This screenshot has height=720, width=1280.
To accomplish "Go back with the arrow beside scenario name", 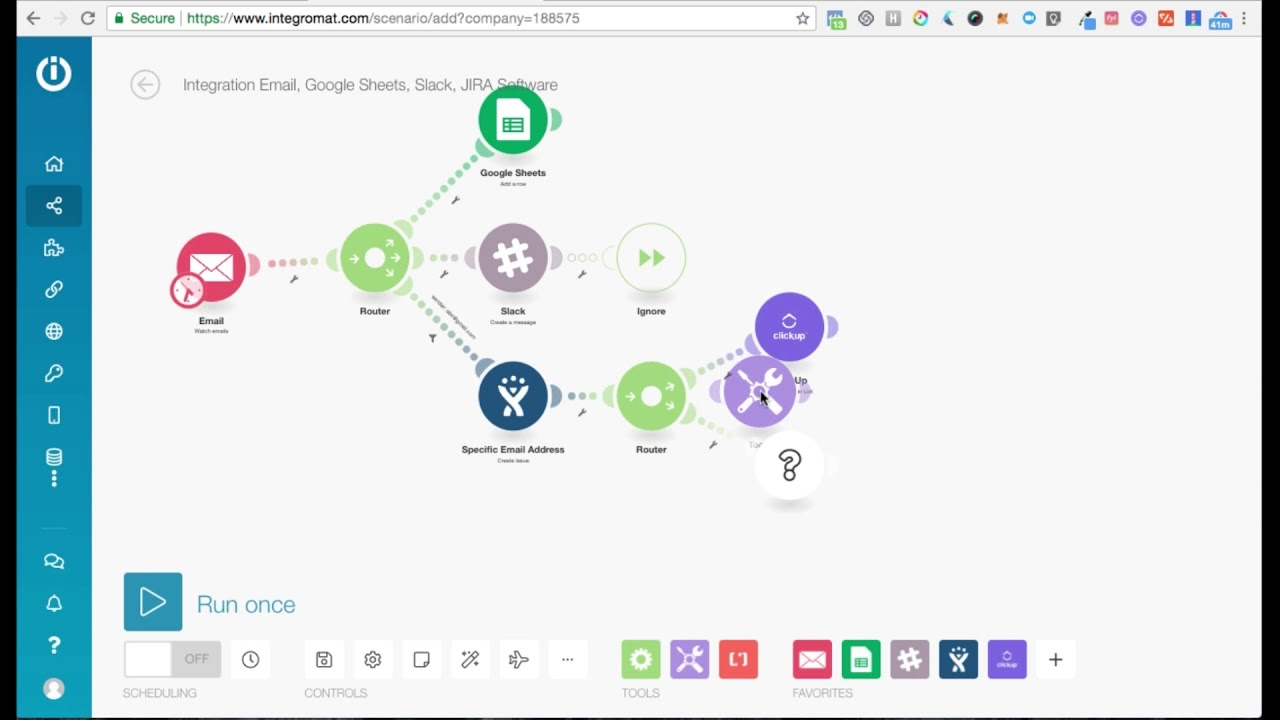I will (x=145, y=84).
